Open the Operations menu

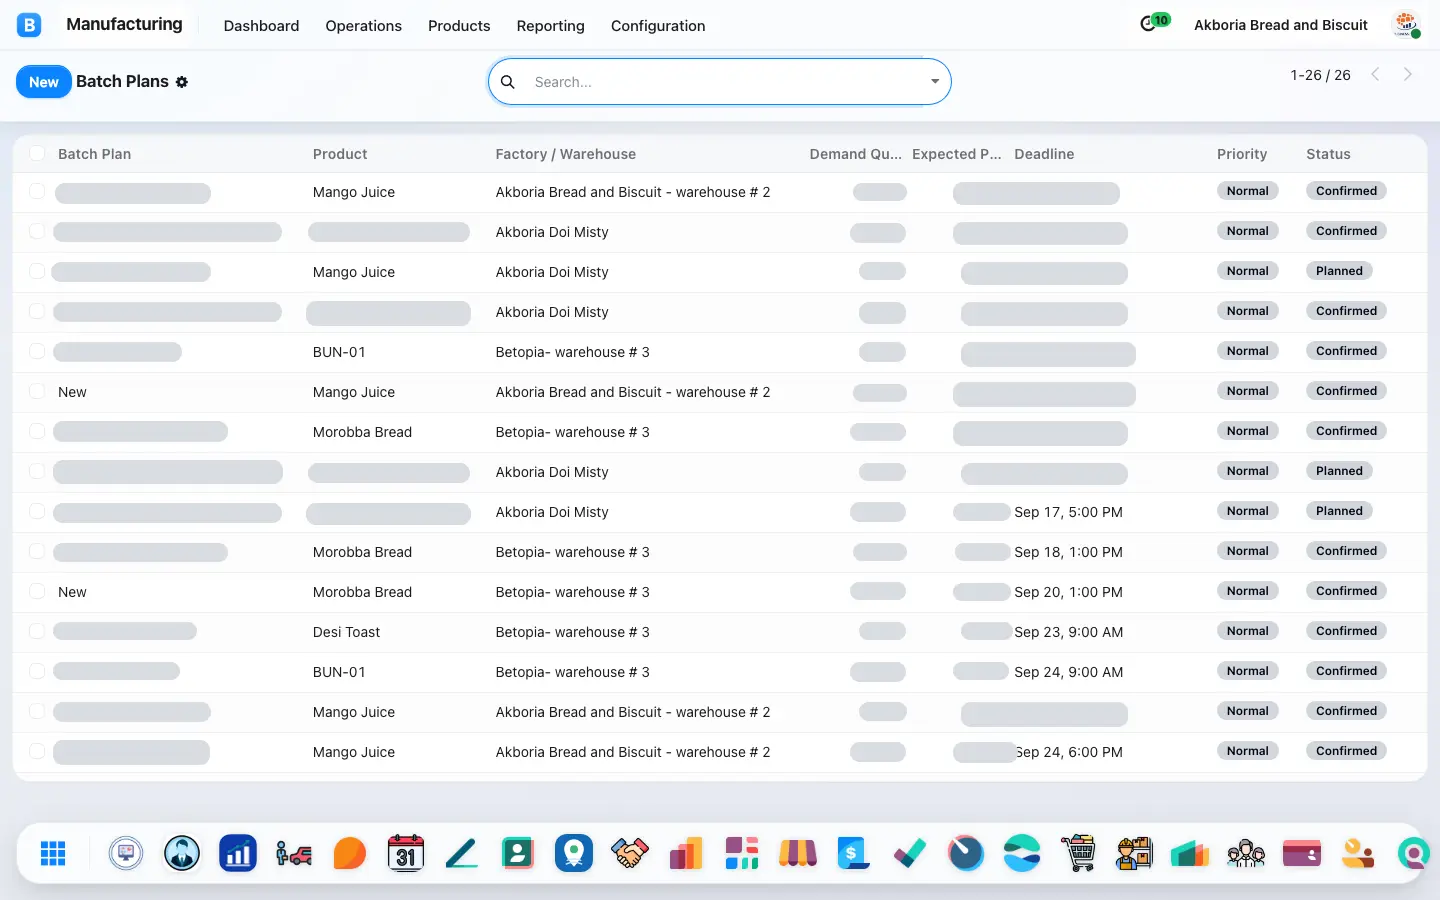pos(363,26)
